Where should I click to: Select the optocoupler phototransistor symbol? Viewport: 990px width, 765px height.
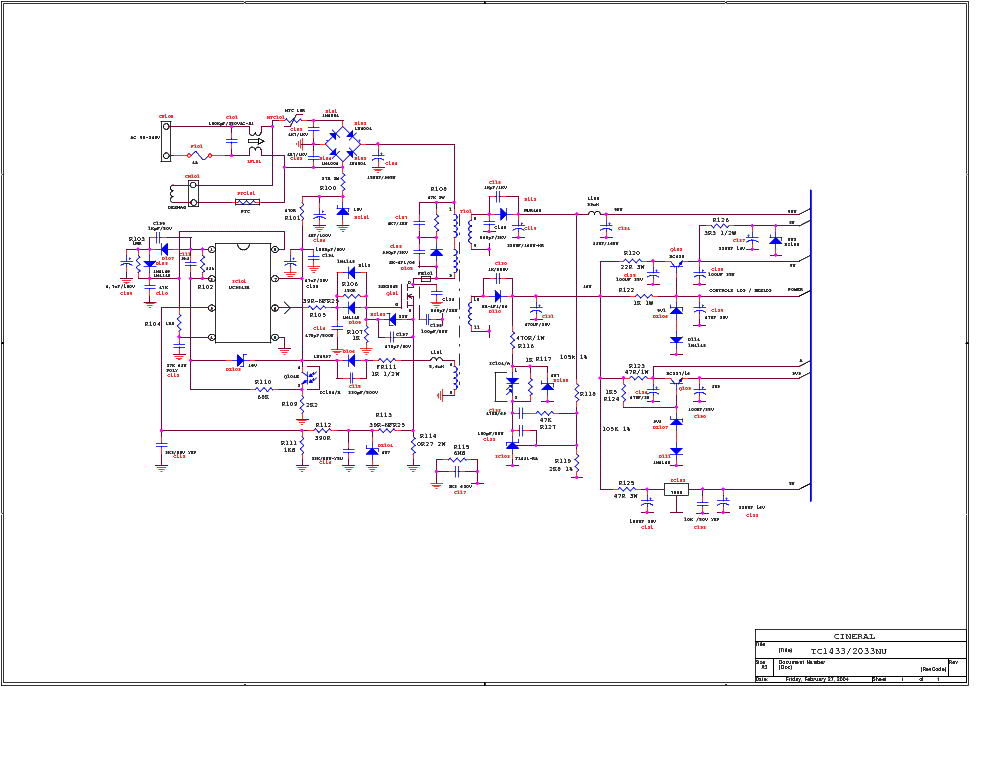(309, 377)
